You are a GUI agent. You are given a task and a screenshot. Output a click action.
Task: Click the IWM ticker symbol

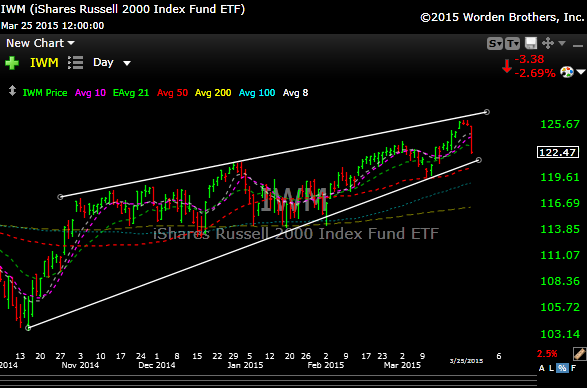pyautogui.click(x=44, y=63)
